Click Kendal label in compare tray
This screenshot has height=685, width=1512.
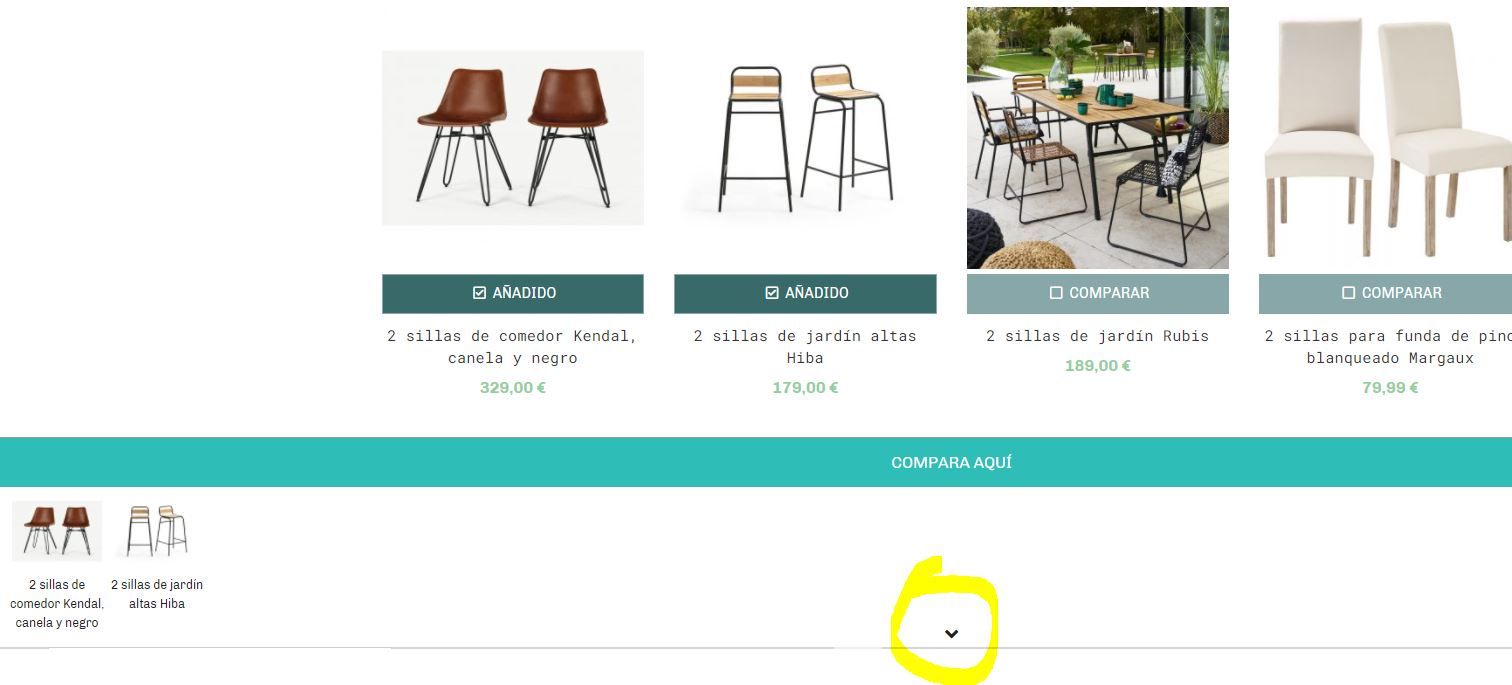pos(57,603)
